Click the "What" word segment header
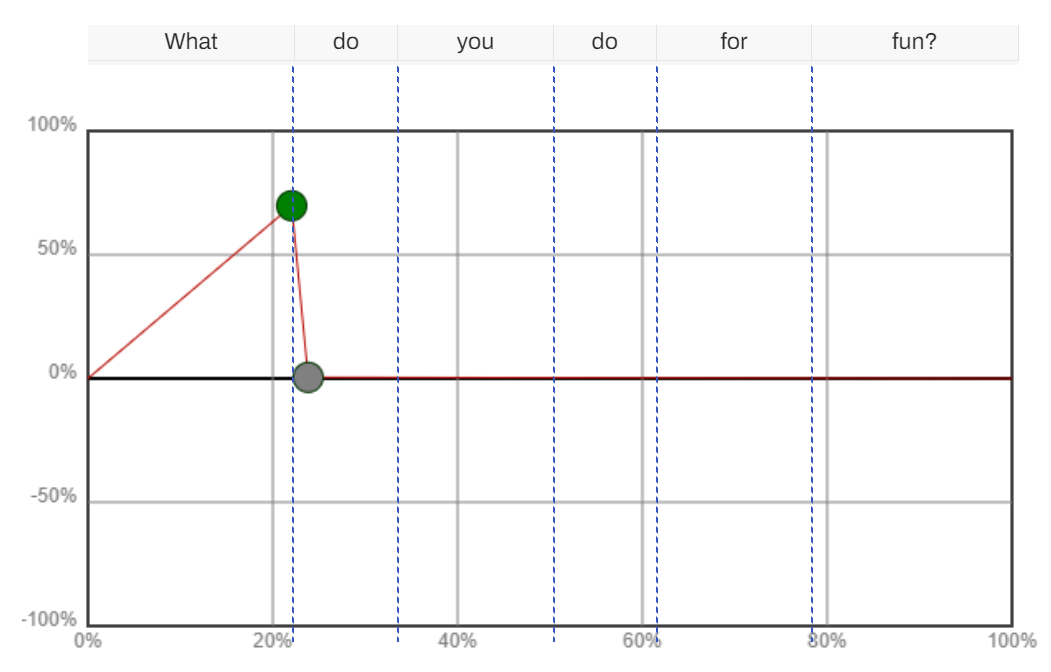 point(191,42)
